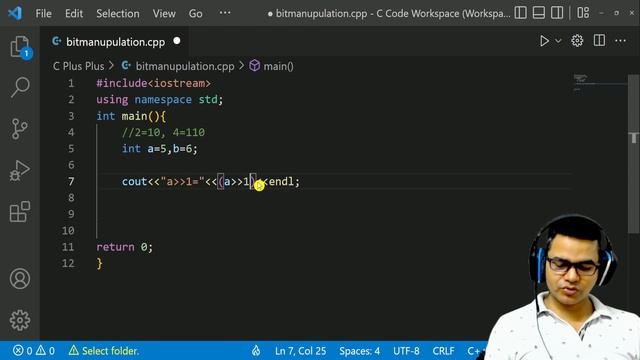Open the Search view icon
Screen dimensions: 640x360
[20, 87]
